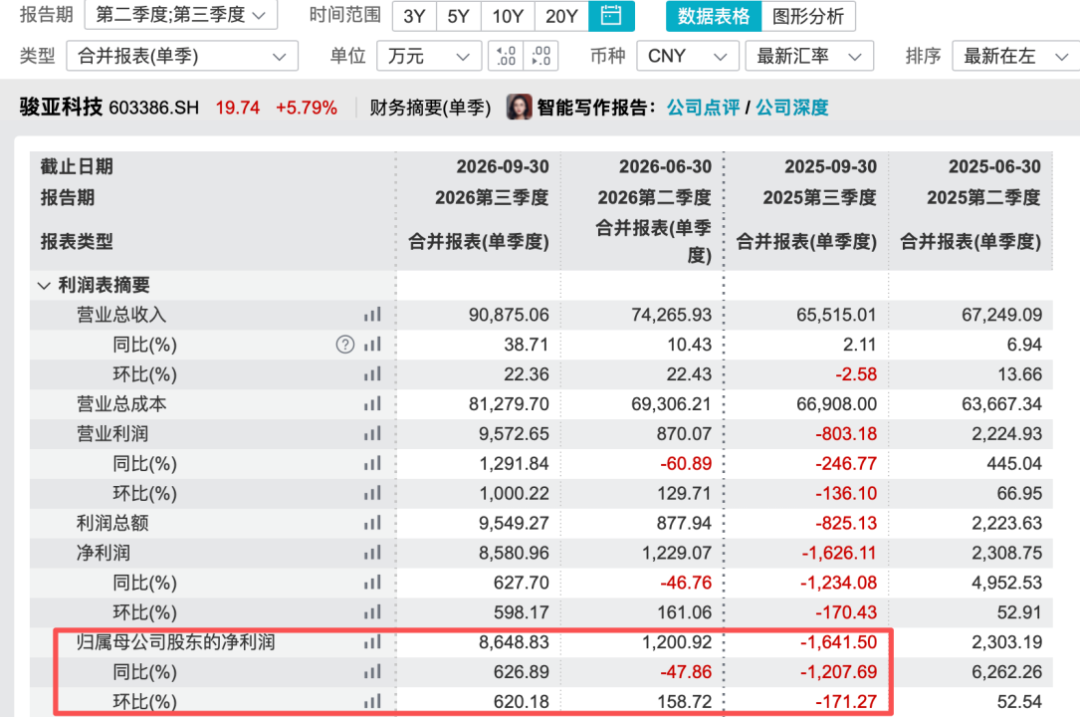
Task: Select cell -171.27 in 归属母公司 环比
Action: (847, 701)
